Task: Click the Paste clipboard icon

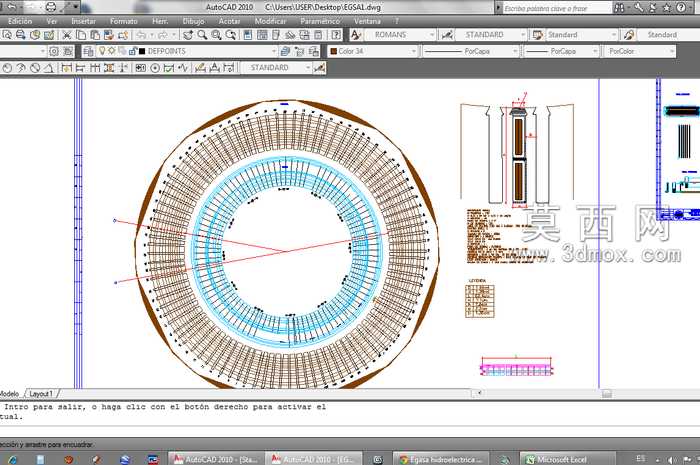Action: point(95,35)
